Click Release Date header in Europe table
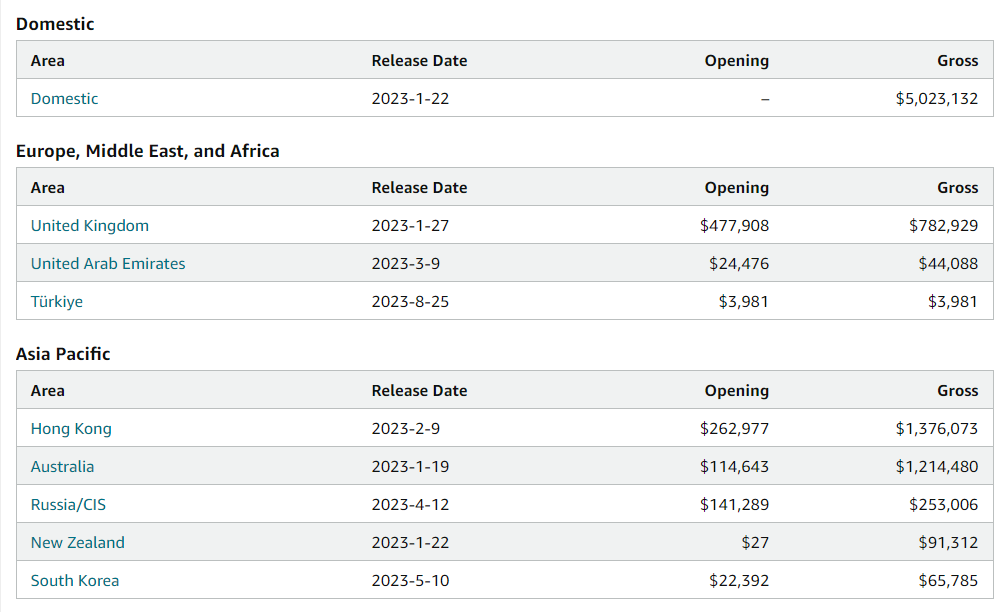 pos(419,188)
